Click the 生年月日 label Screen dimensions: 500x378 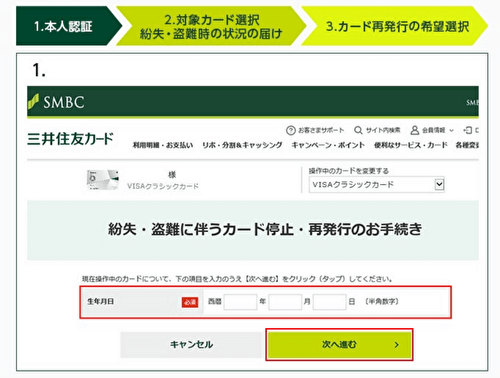tap(101, 301)
